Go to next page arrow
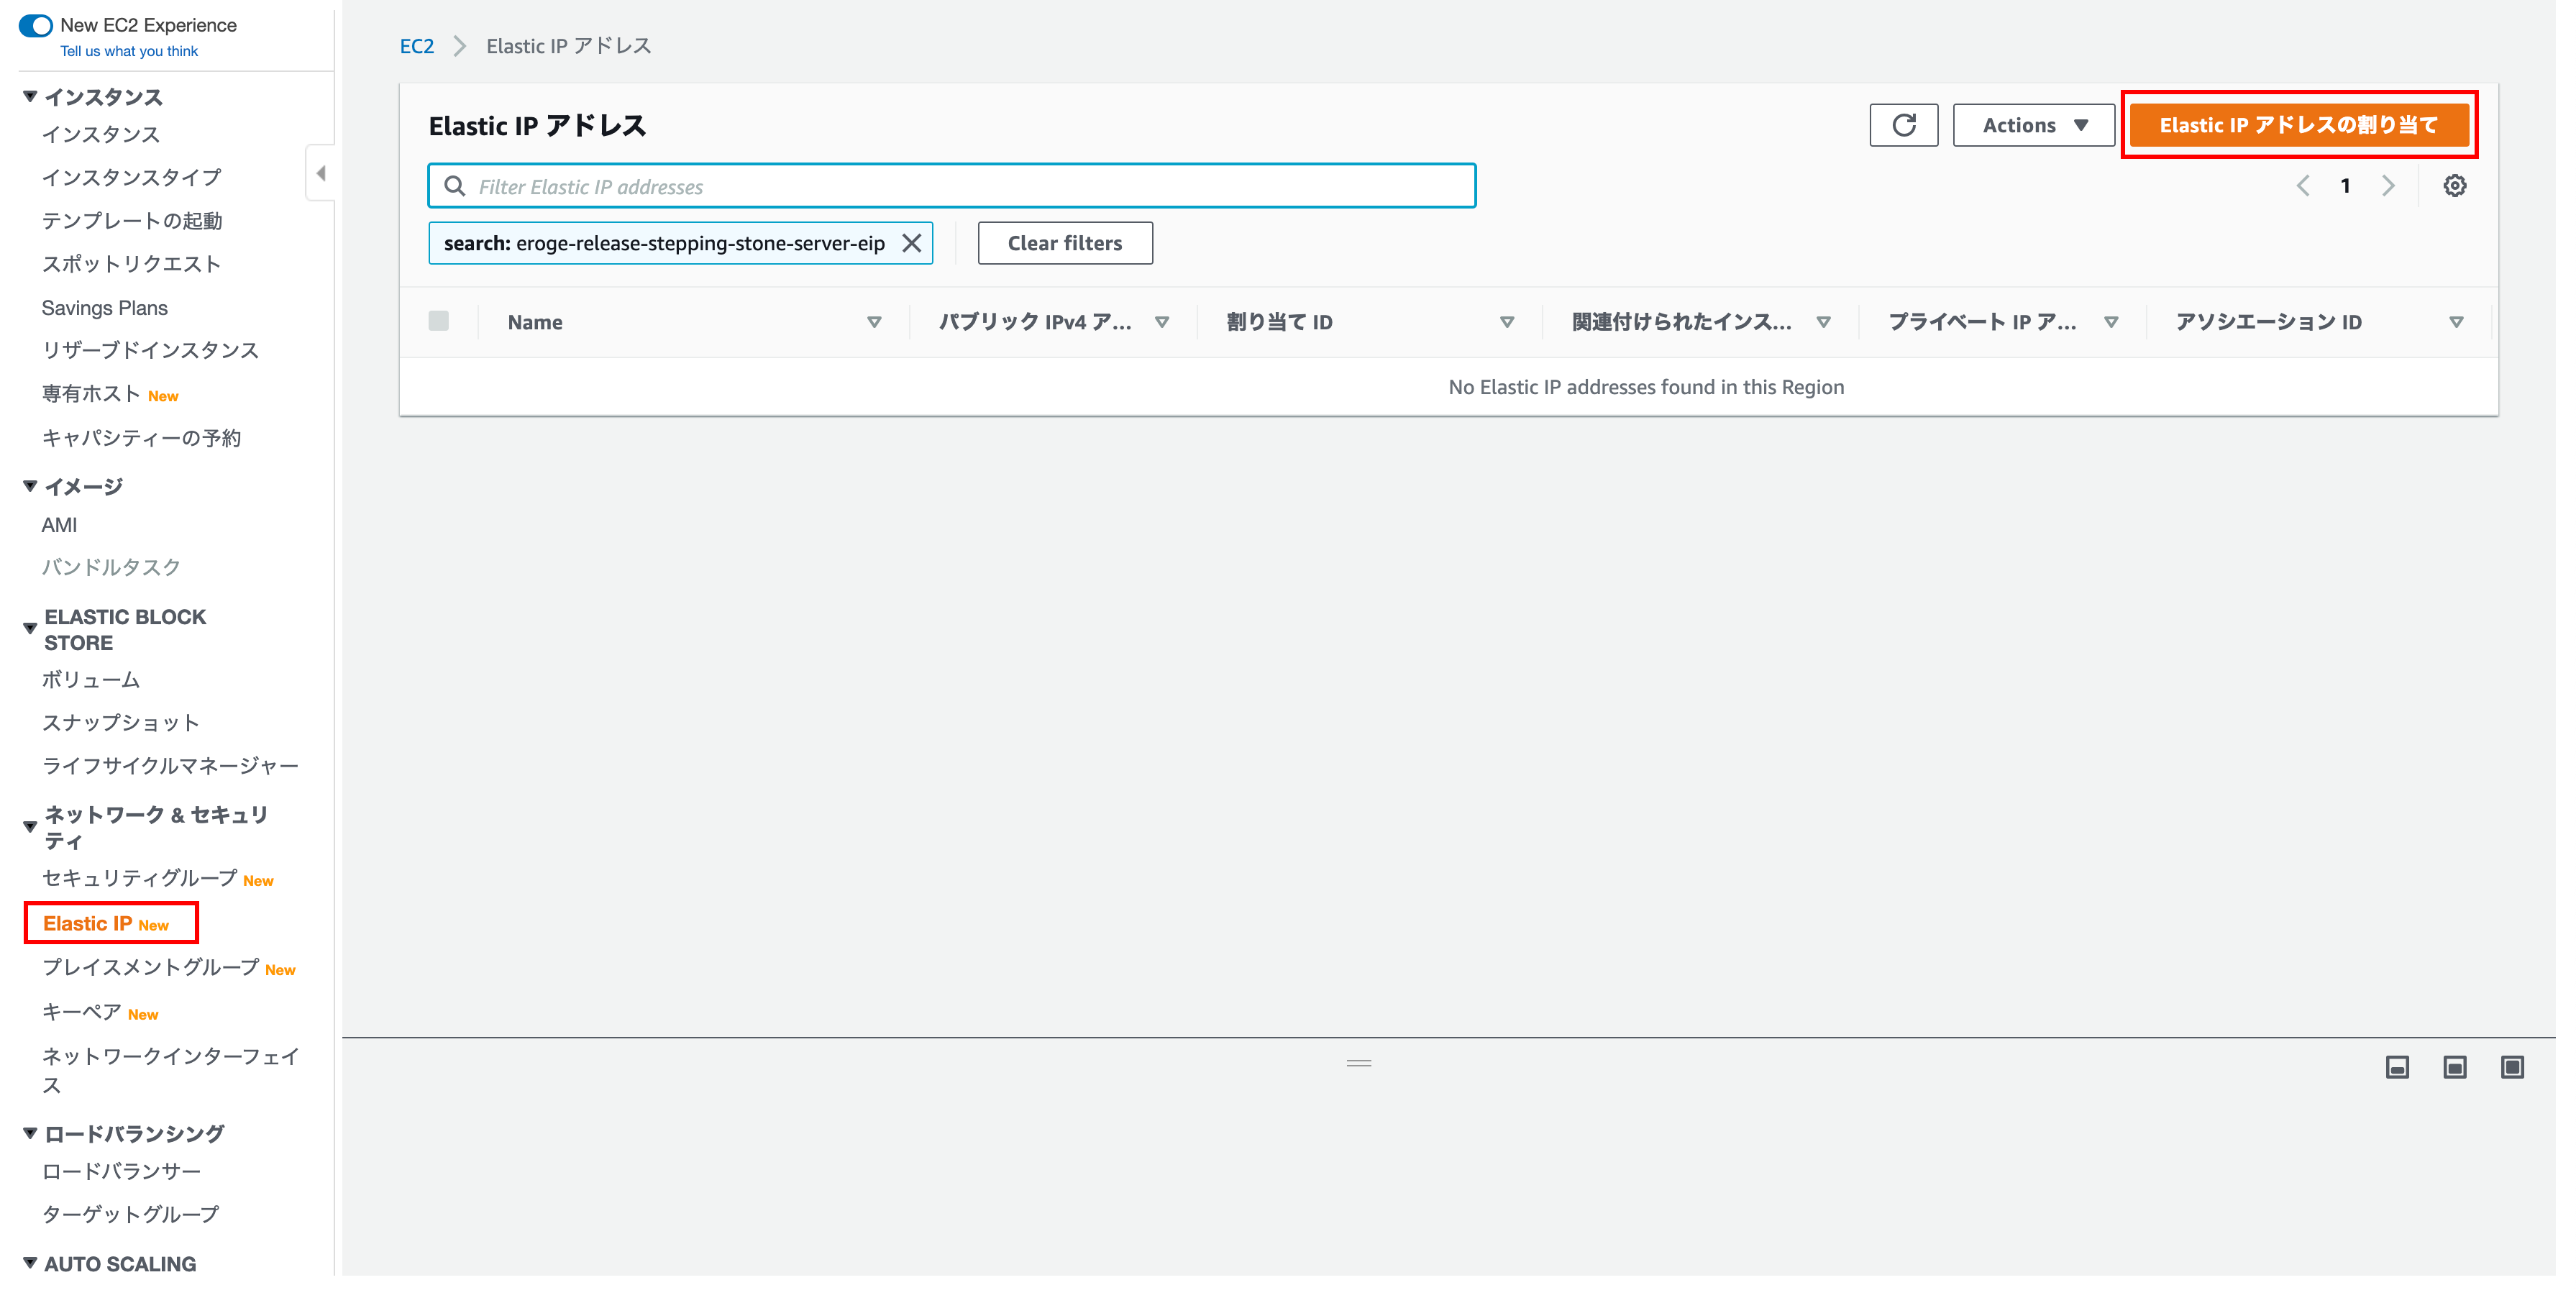The image size is (2576, 1303). [2388, 186]
